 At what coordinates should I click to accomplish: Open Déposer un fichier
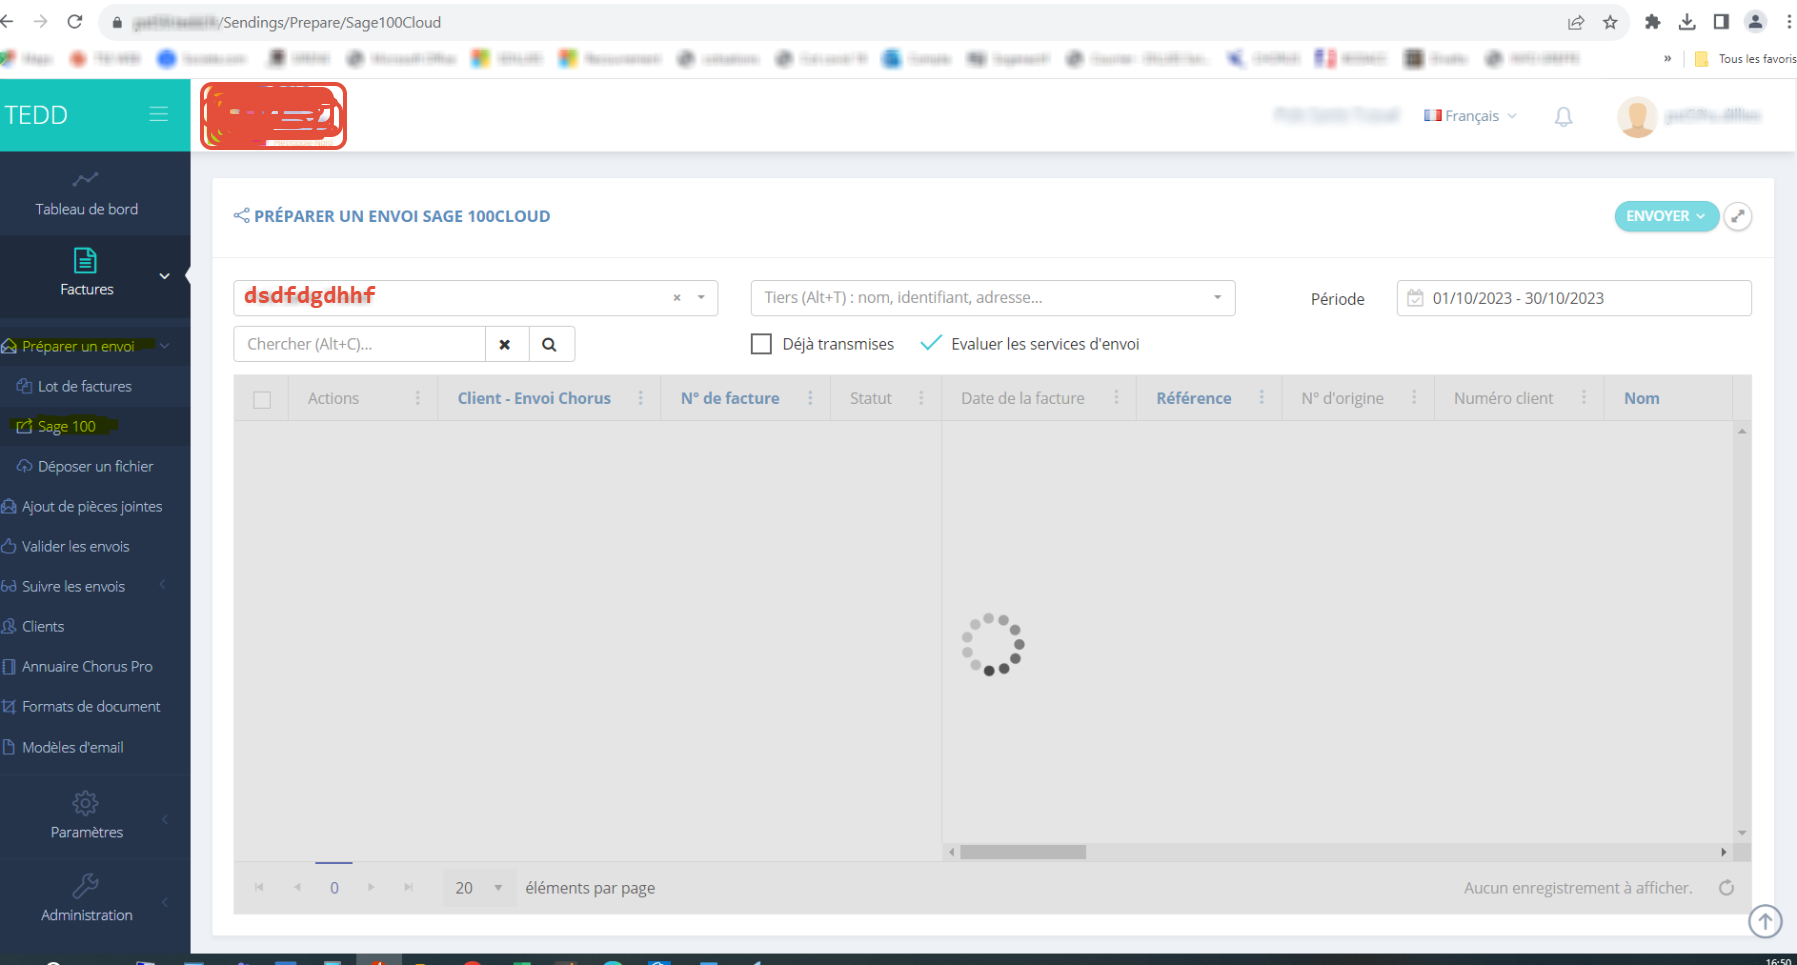95,466
